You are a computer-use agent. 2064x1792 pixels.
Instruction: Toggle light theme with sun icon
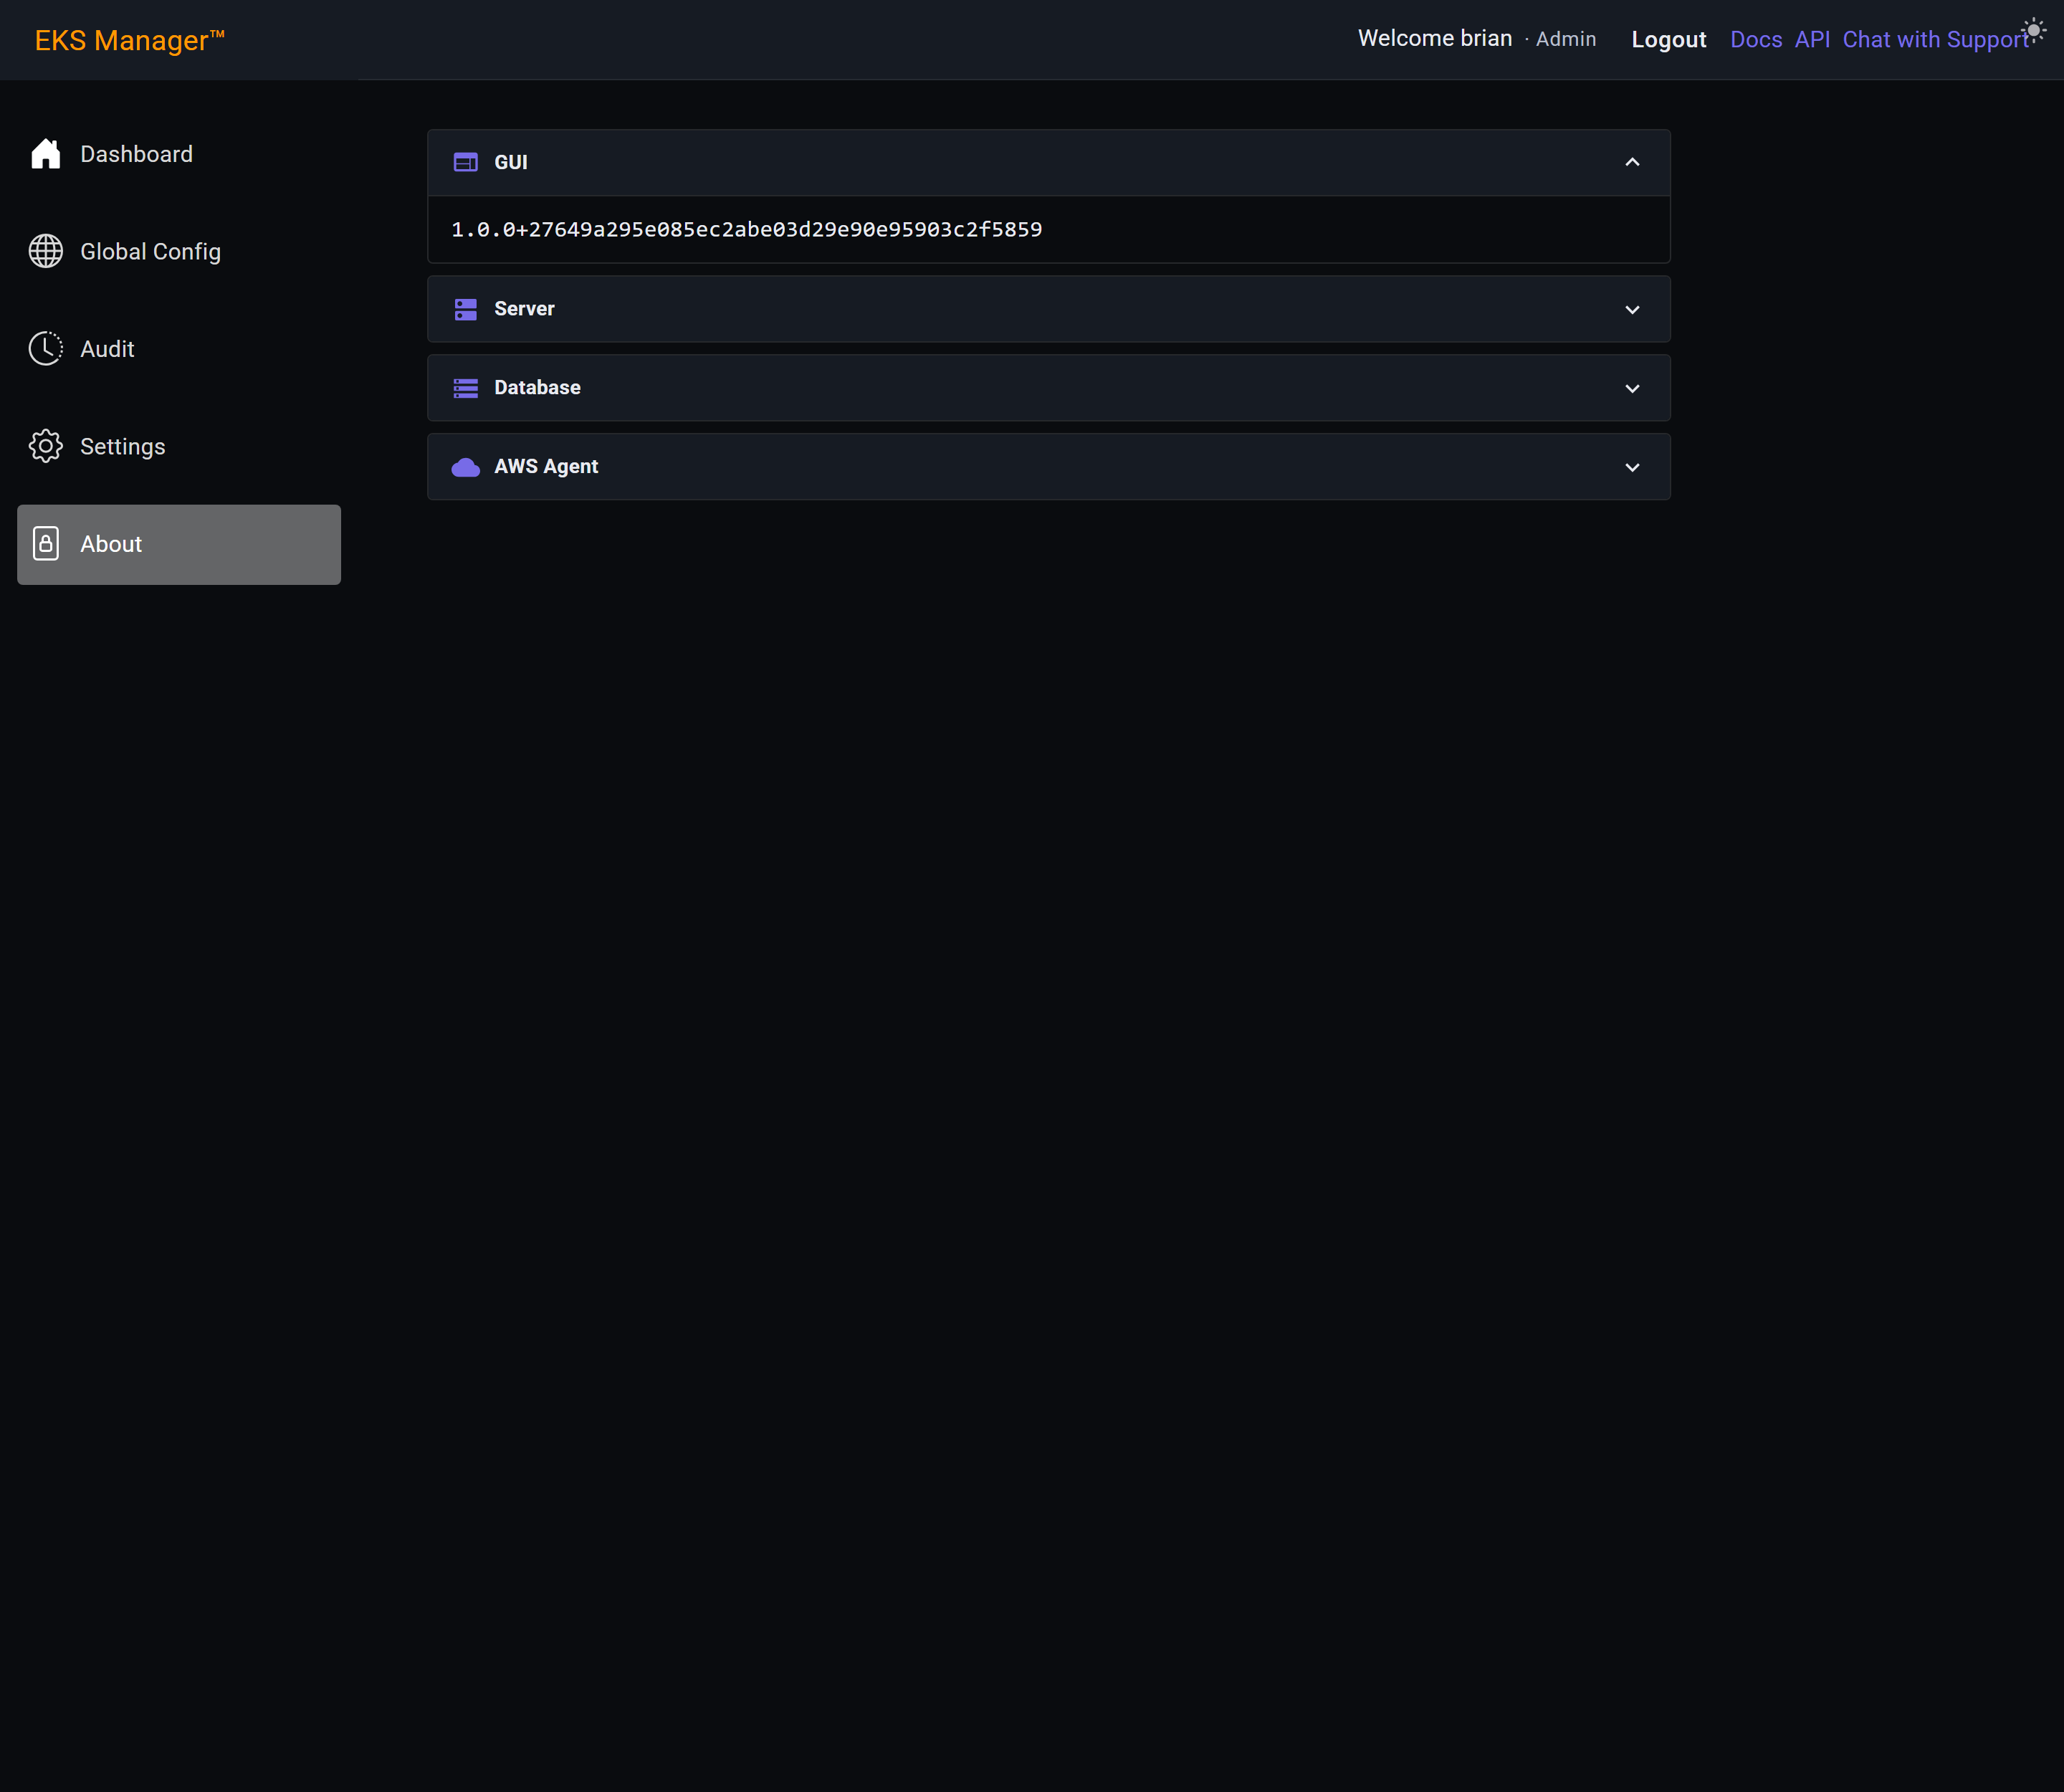pos(2033,30)
